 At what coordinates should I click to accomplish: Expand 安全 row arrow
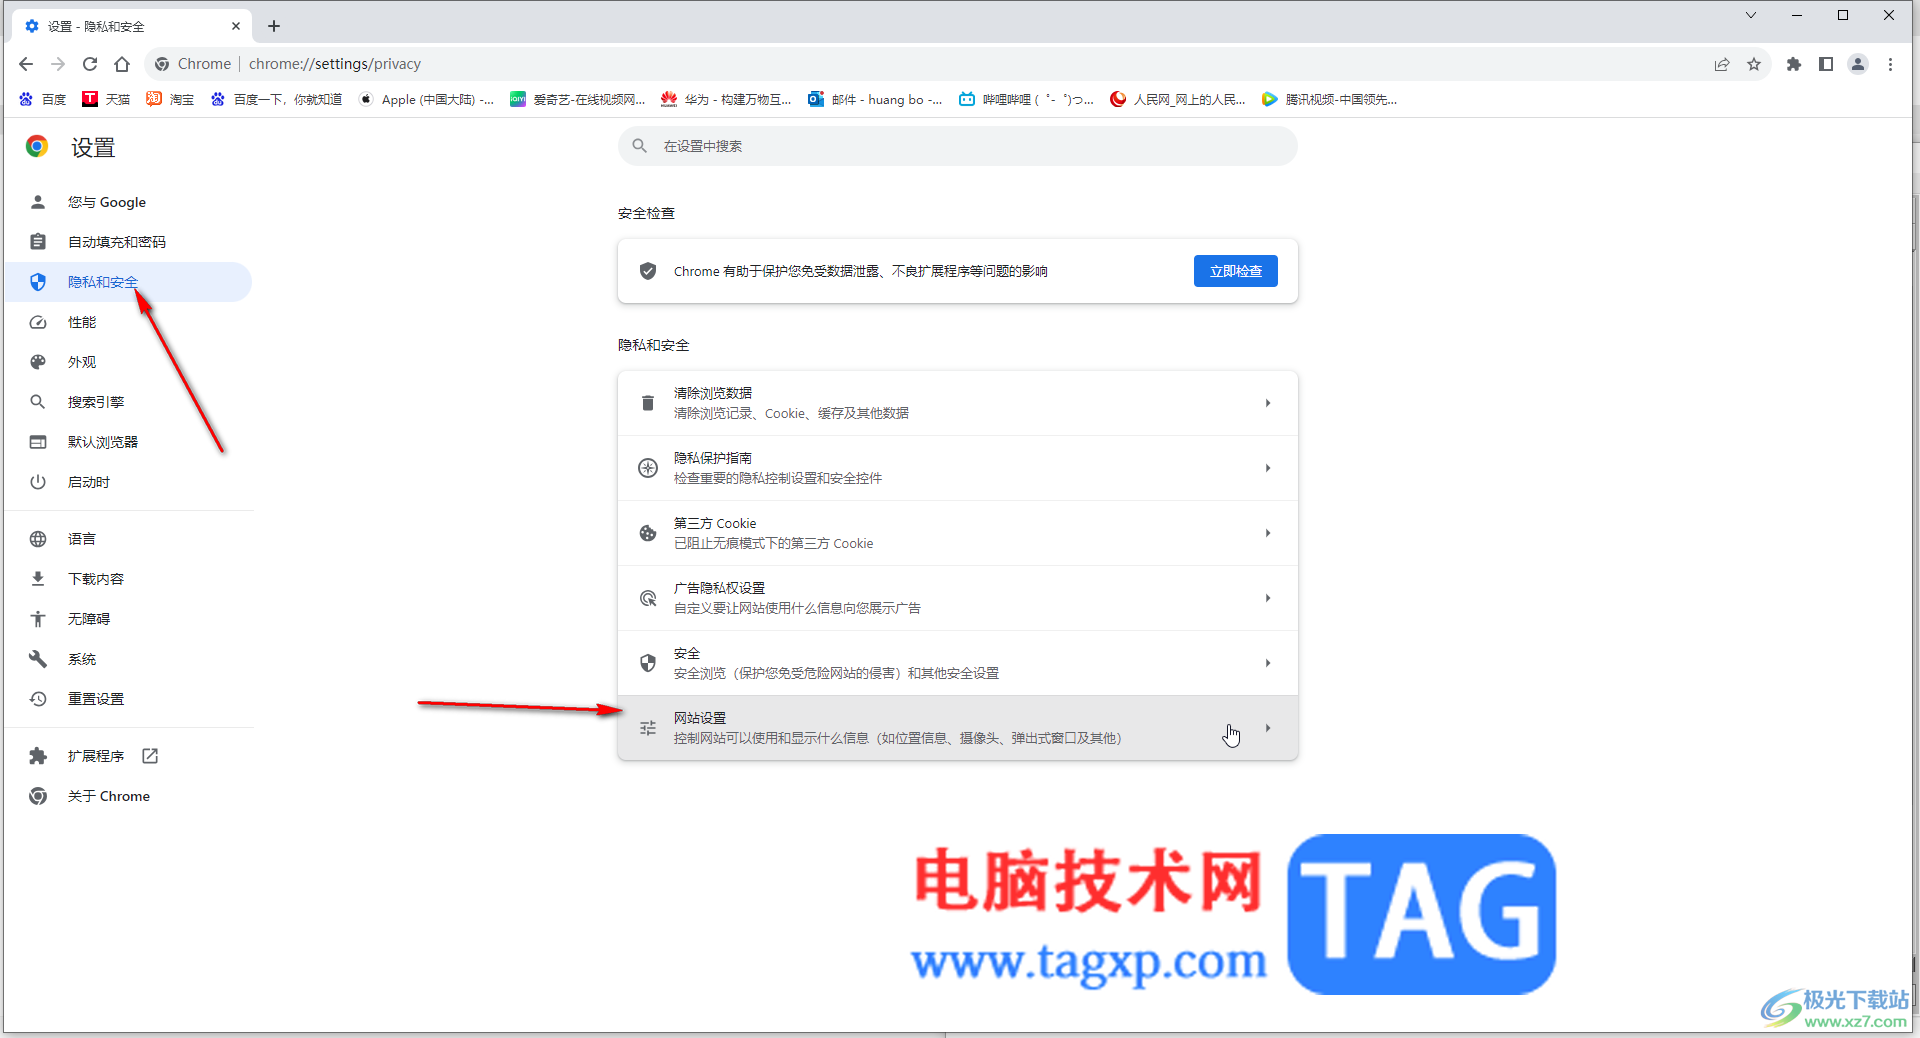coord(1267,663)
